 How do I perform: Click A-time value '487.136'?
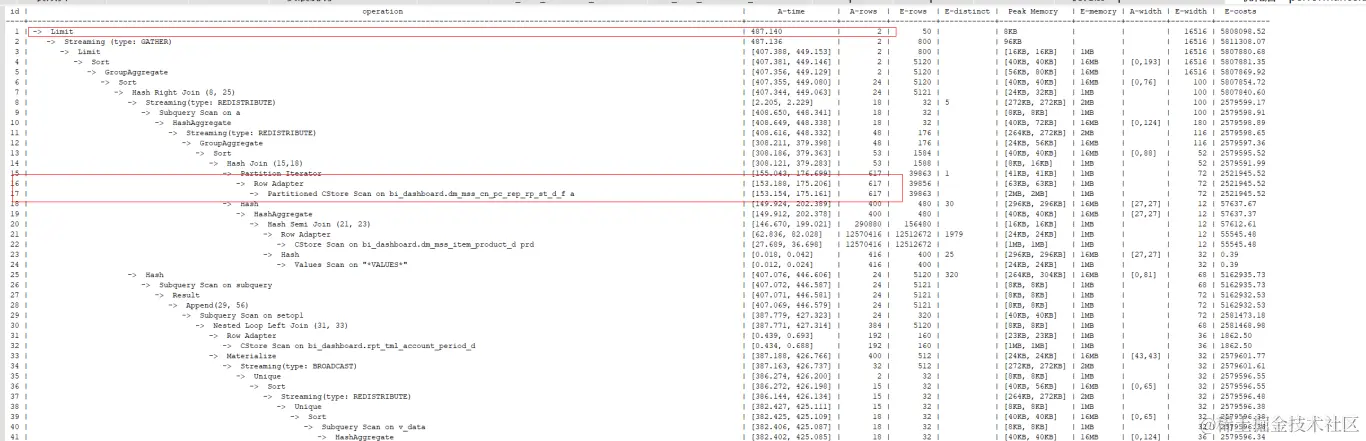766,42
